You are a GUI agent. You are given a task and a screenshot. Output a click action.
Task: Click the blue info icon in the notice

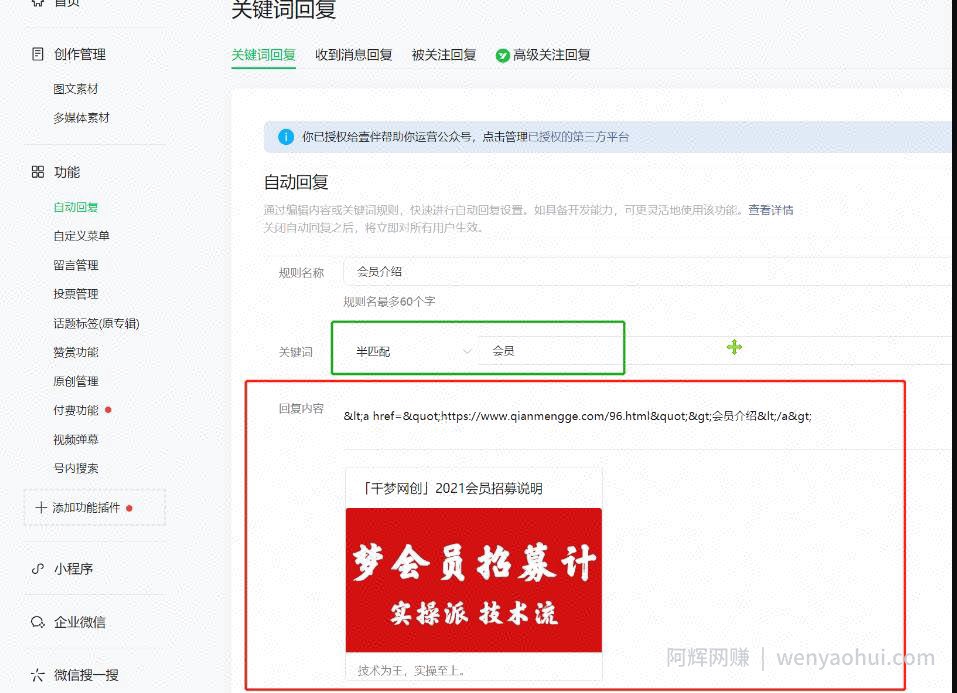click(286, 137)
